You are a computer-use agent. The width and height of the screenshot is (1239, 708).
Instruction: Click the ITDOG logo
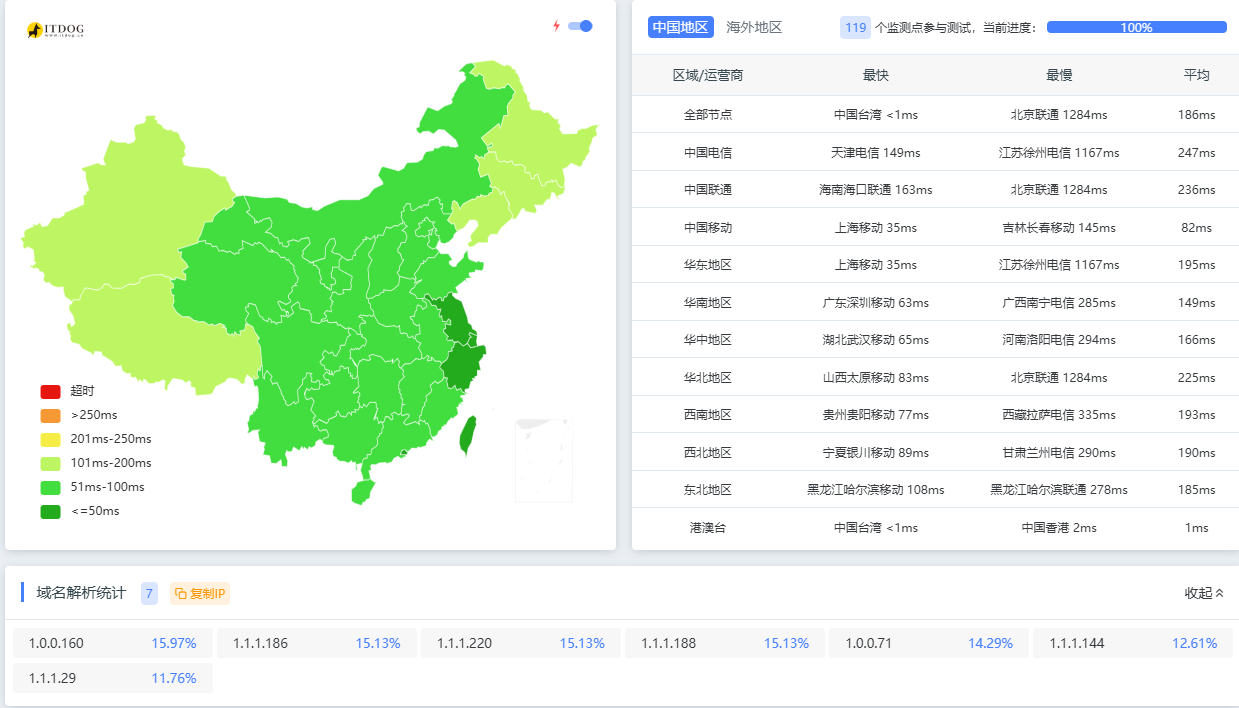(x=55, y=31)
